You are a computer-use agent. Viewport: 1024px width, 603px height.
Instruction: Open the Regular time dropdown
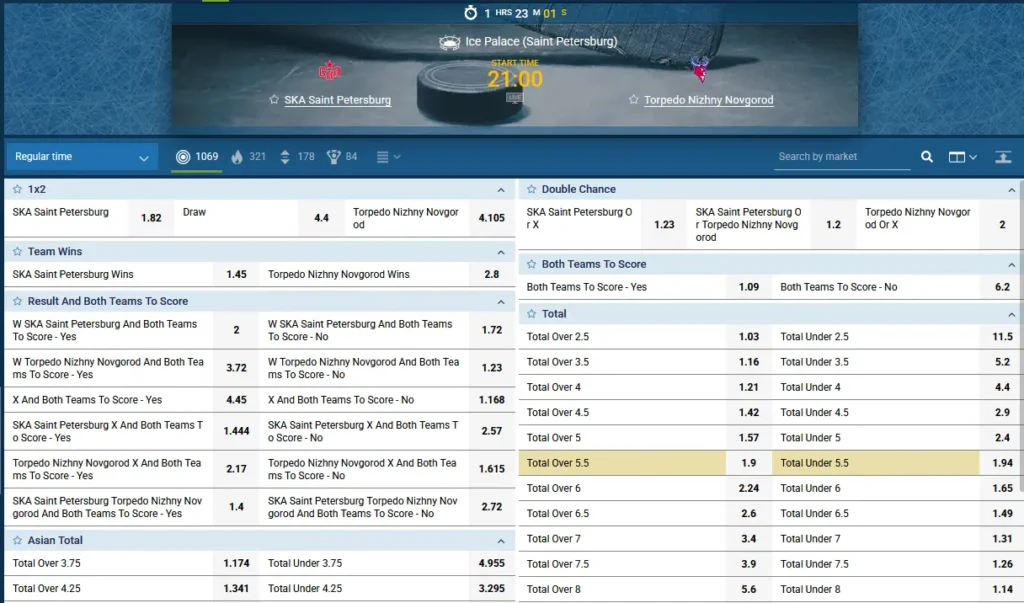(80, 157)
